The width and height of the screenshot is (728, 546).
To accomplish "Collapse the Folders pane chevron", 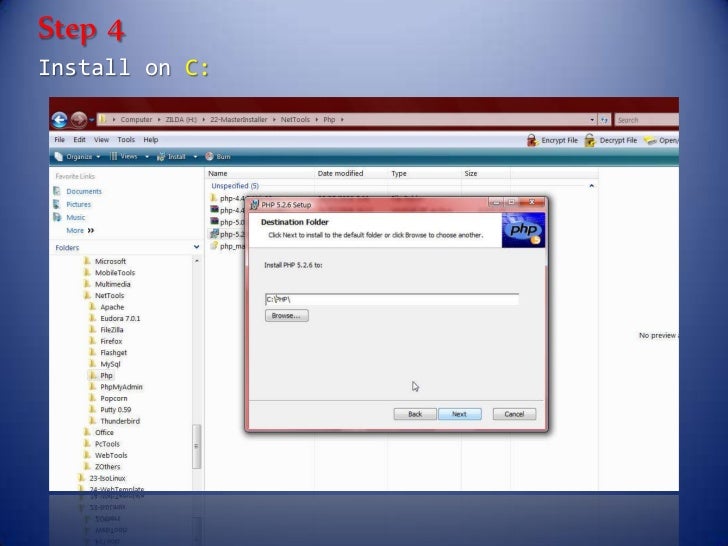I will coord(196,247).
